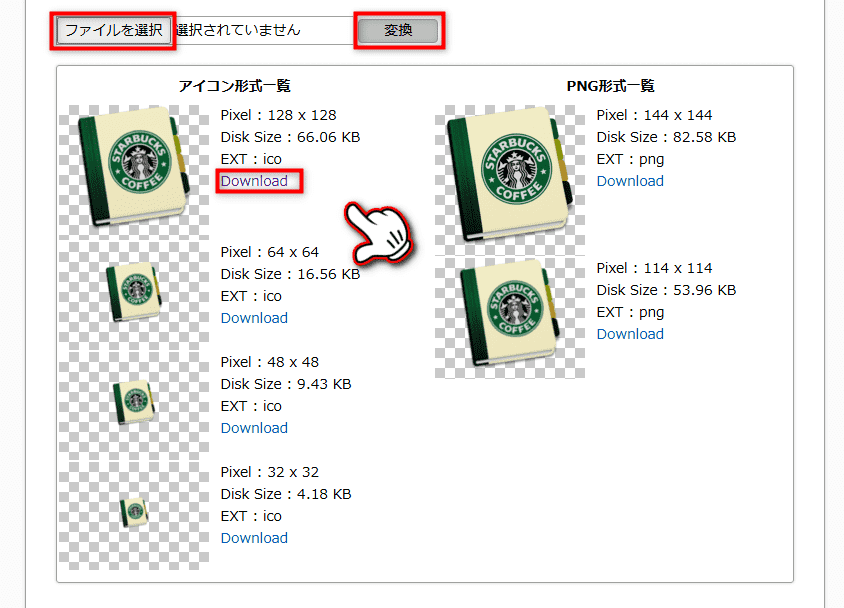Click the PNG形式一覧 heading
The image size is (844, 608).
point(610,86)
